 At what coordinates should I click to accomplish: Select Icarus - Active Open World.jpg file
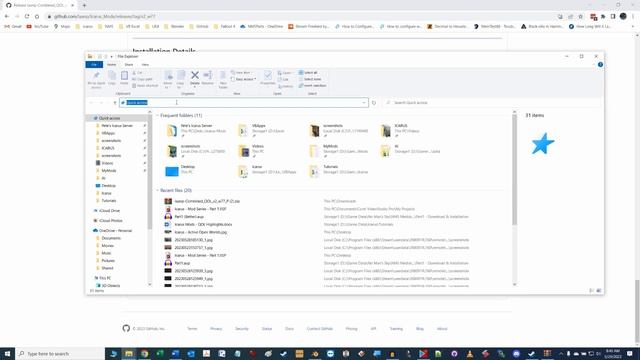200,232
